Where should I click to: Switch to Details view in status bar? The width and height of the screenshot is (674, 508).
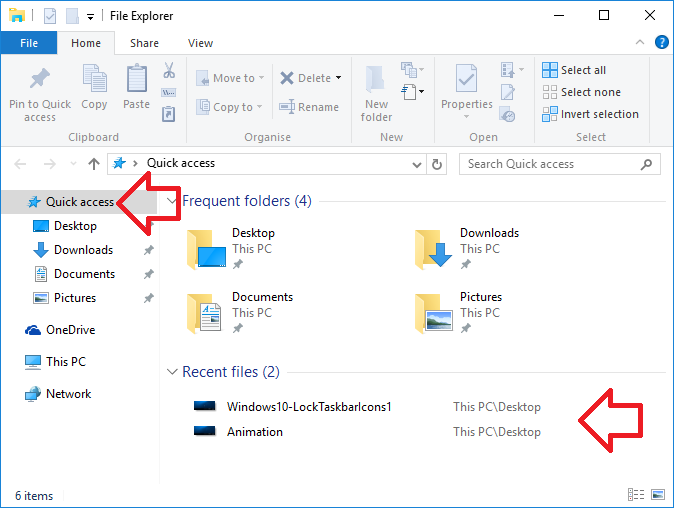636,495
